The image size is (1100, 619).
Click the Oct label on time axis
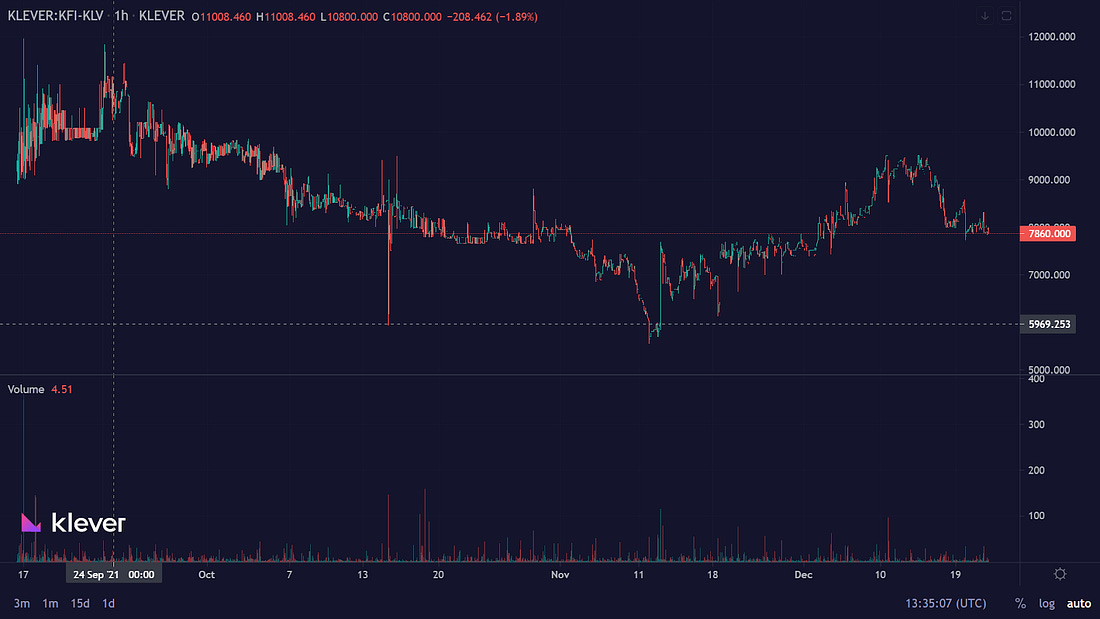[206, 575]
